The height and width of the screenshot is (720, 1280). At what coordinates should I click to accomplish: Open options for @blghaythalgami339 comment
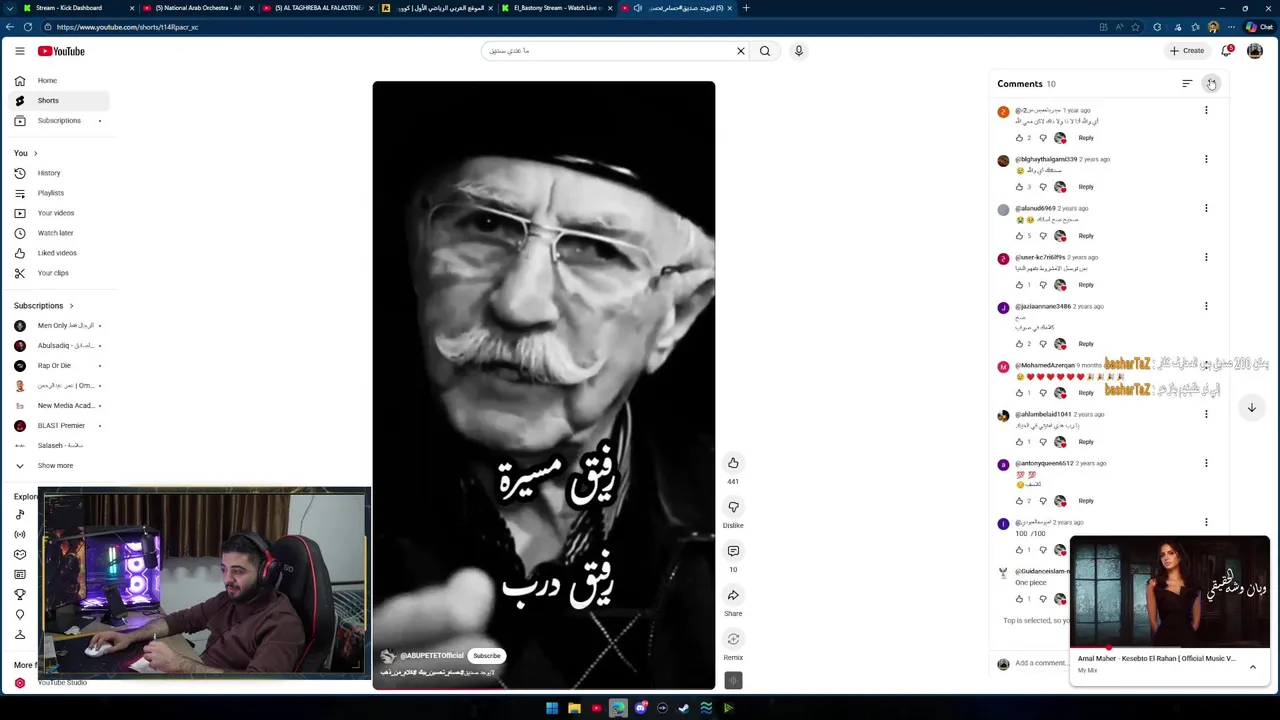click(x=1206, y=159)
